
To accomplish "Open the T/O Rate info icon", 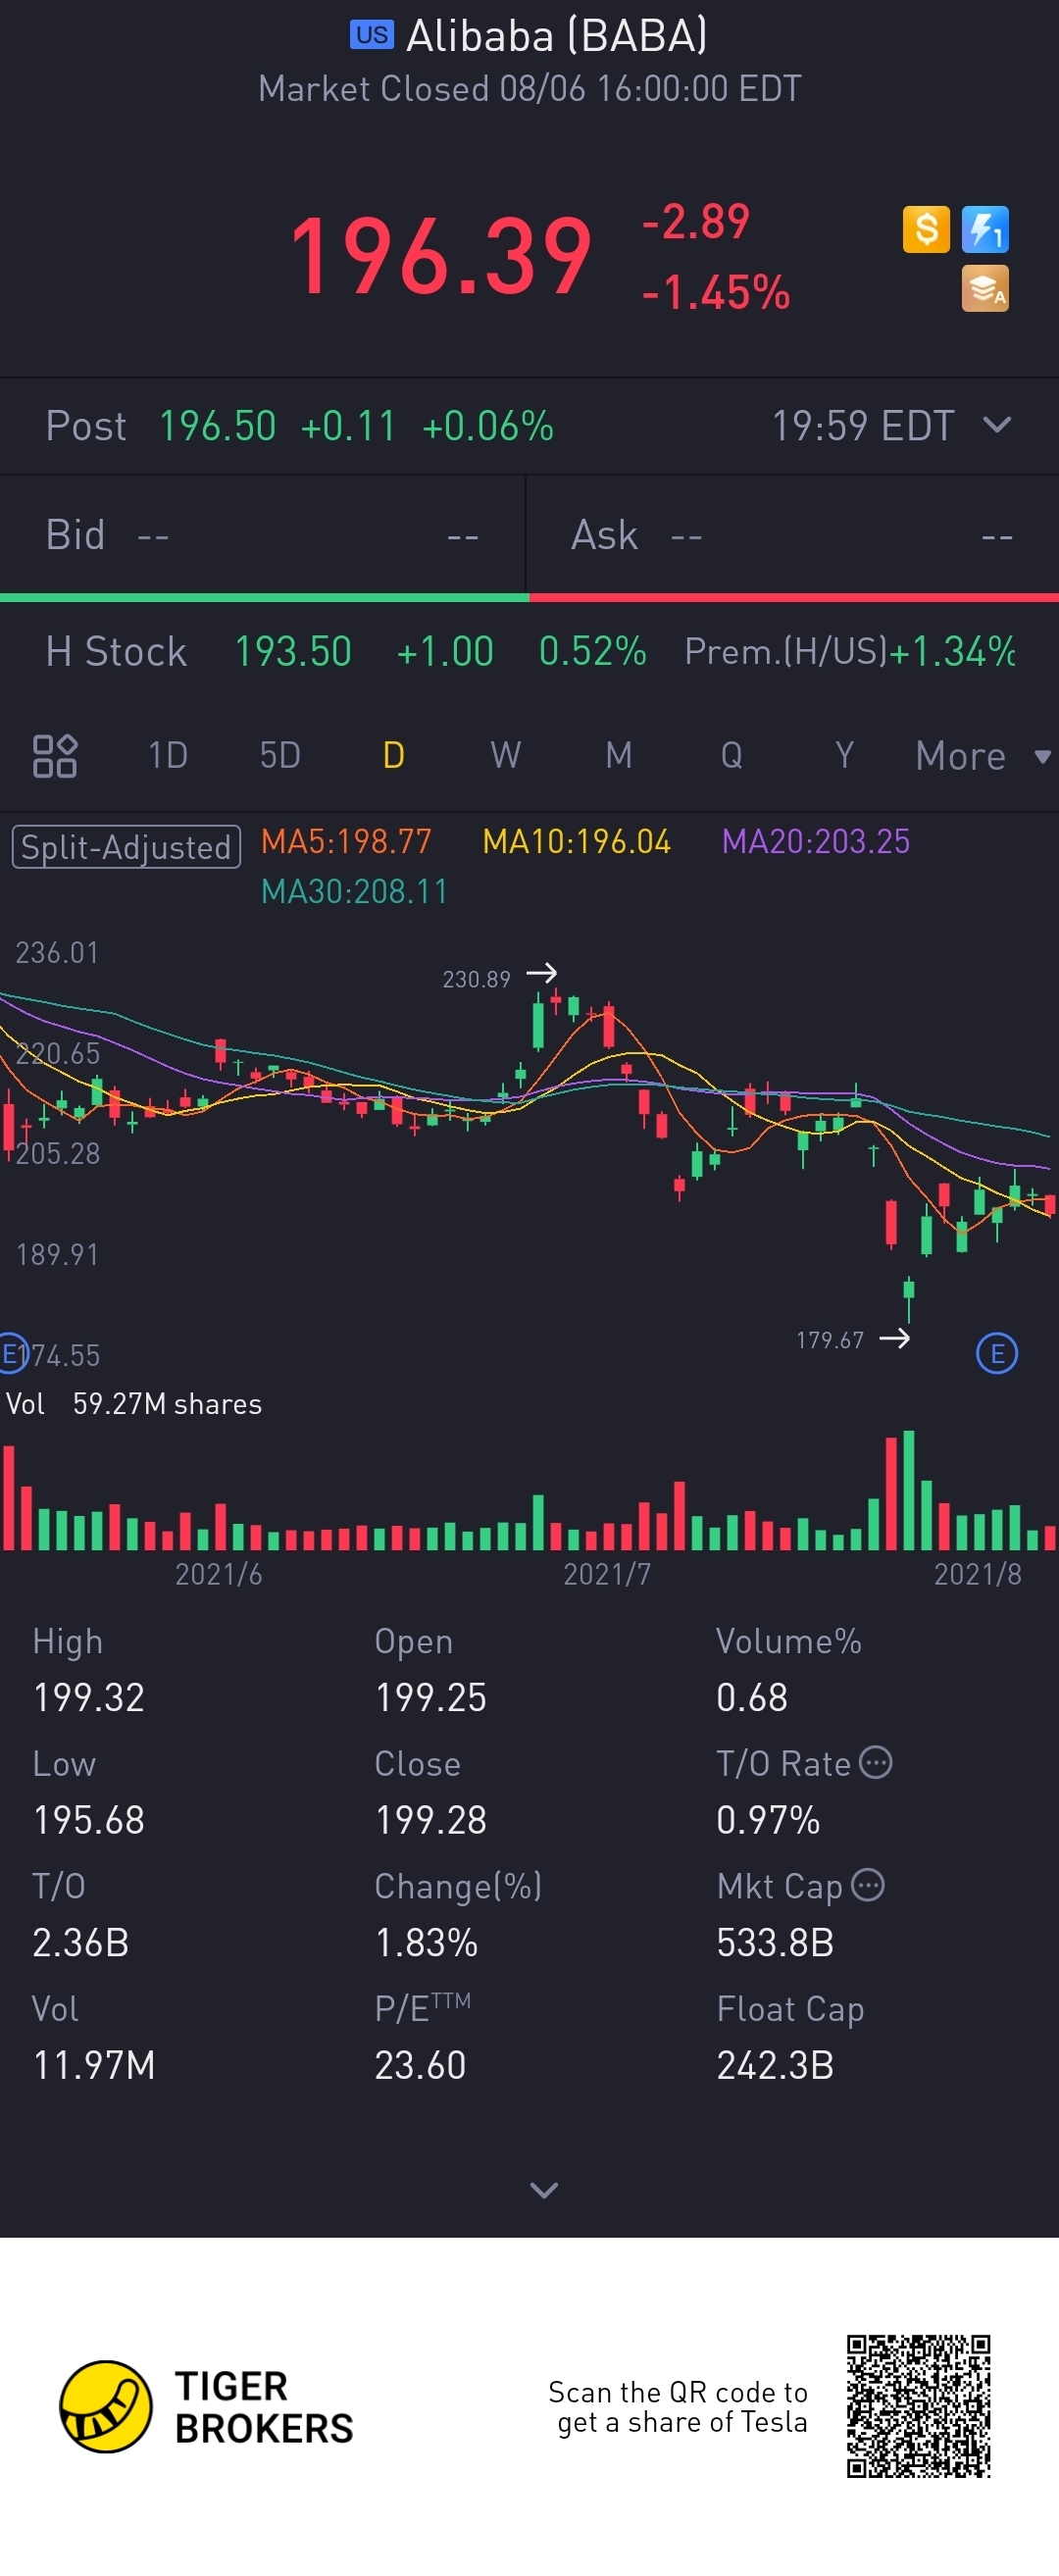I will [x=876, y=1762].
